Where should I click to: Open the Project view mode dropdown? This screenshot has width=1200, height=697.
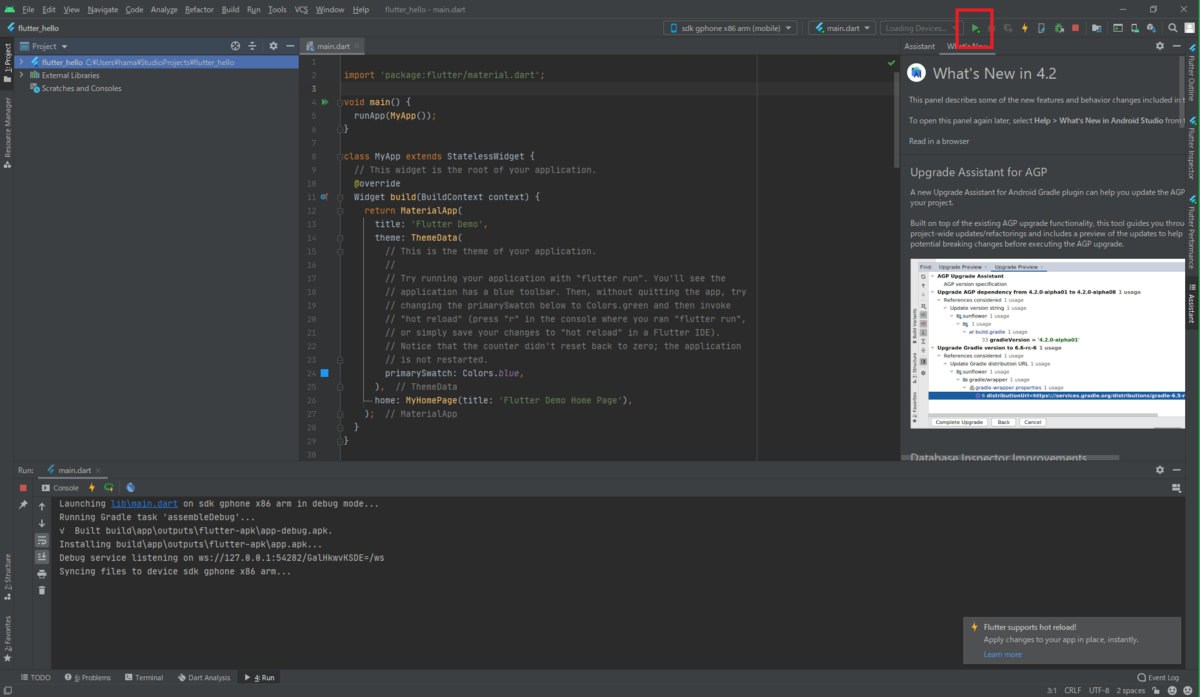[49, 46]
